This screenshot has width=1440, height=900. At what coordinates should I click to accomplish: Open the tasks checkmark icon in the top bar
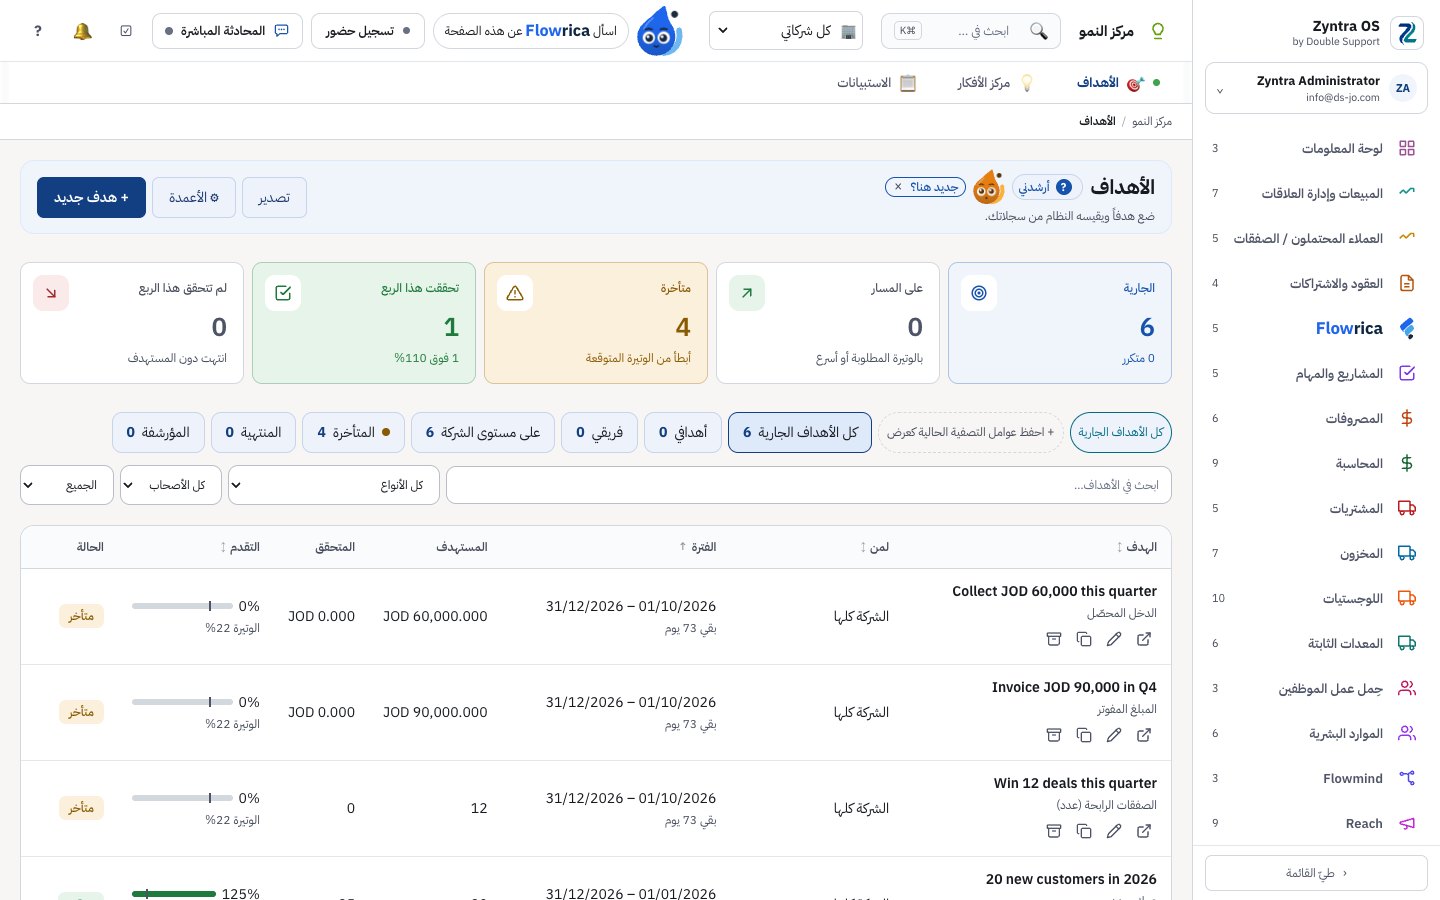pos(126,31)
